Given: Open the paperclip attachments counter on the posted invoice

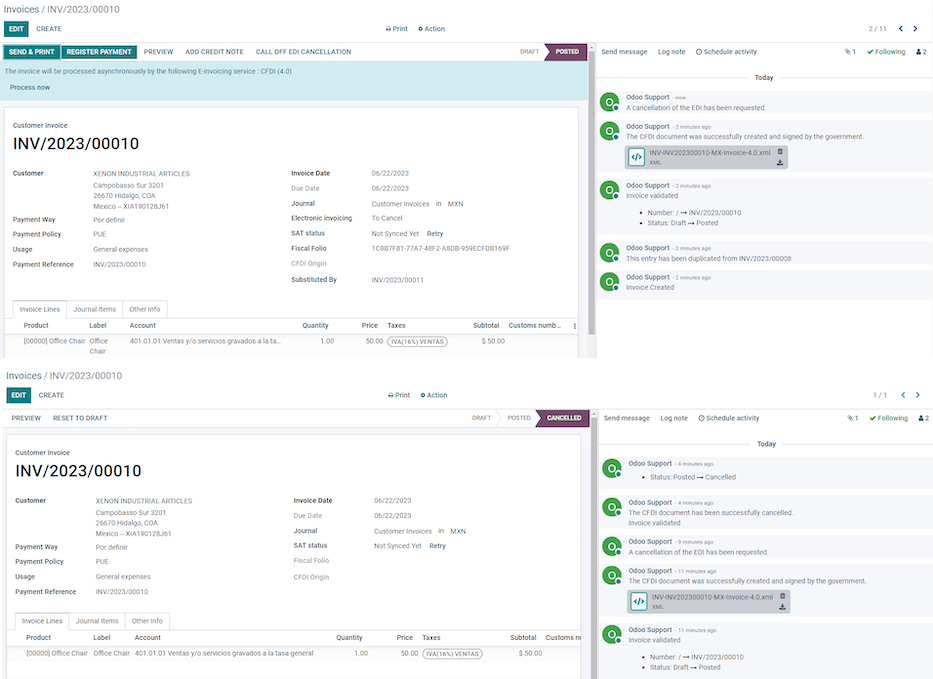Looking at the screenshot, I should coord(850,52).
